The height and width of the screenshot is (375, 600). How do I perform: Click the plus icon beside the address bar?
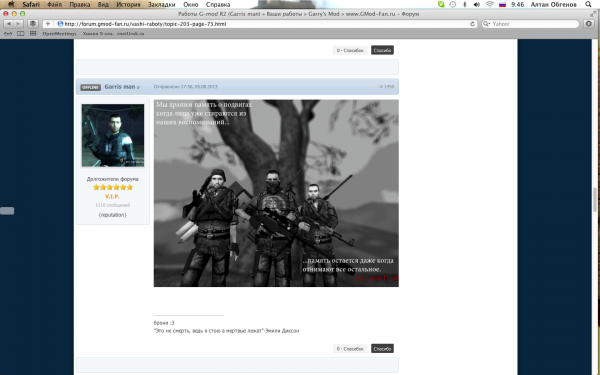pyautogui.click(x=47, y=24)
